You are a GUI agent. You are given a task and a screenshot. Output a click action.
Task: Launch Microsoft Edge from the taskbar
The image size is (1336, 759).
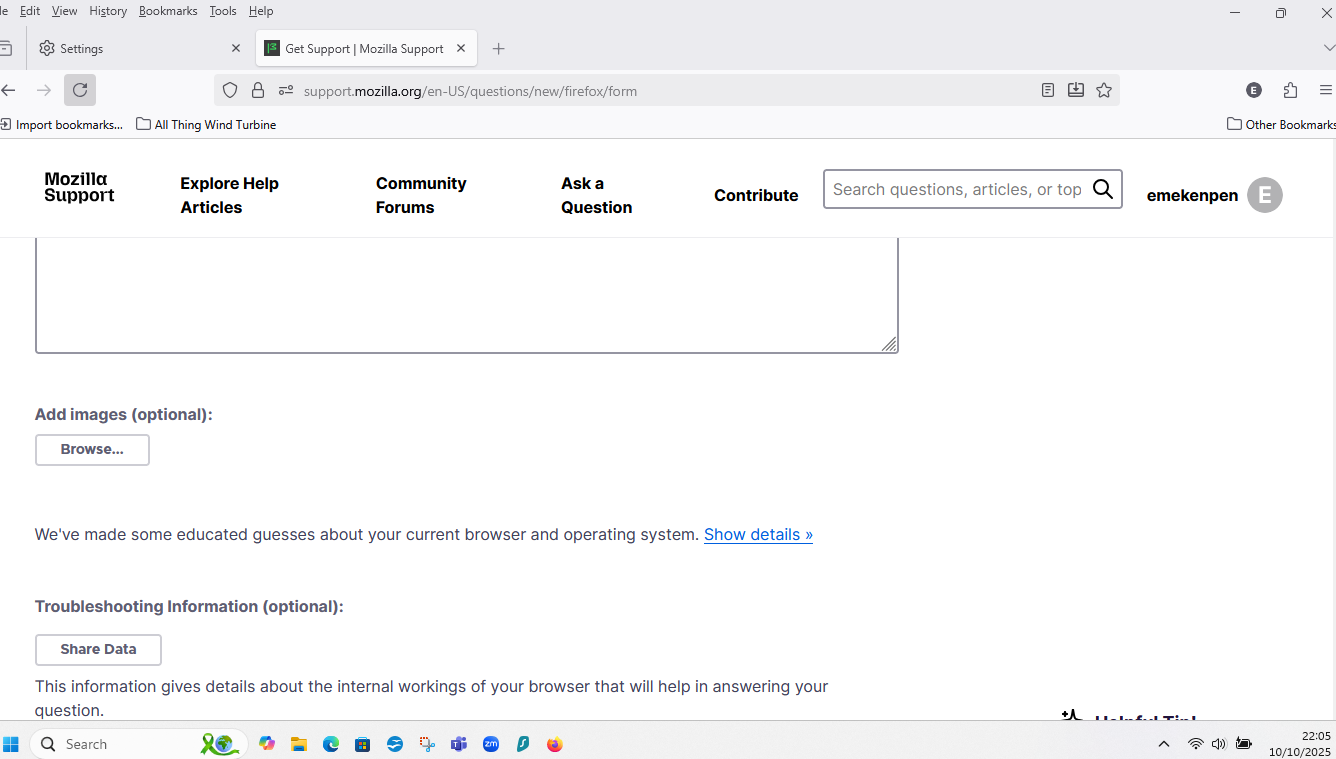[x=331, y=744]
